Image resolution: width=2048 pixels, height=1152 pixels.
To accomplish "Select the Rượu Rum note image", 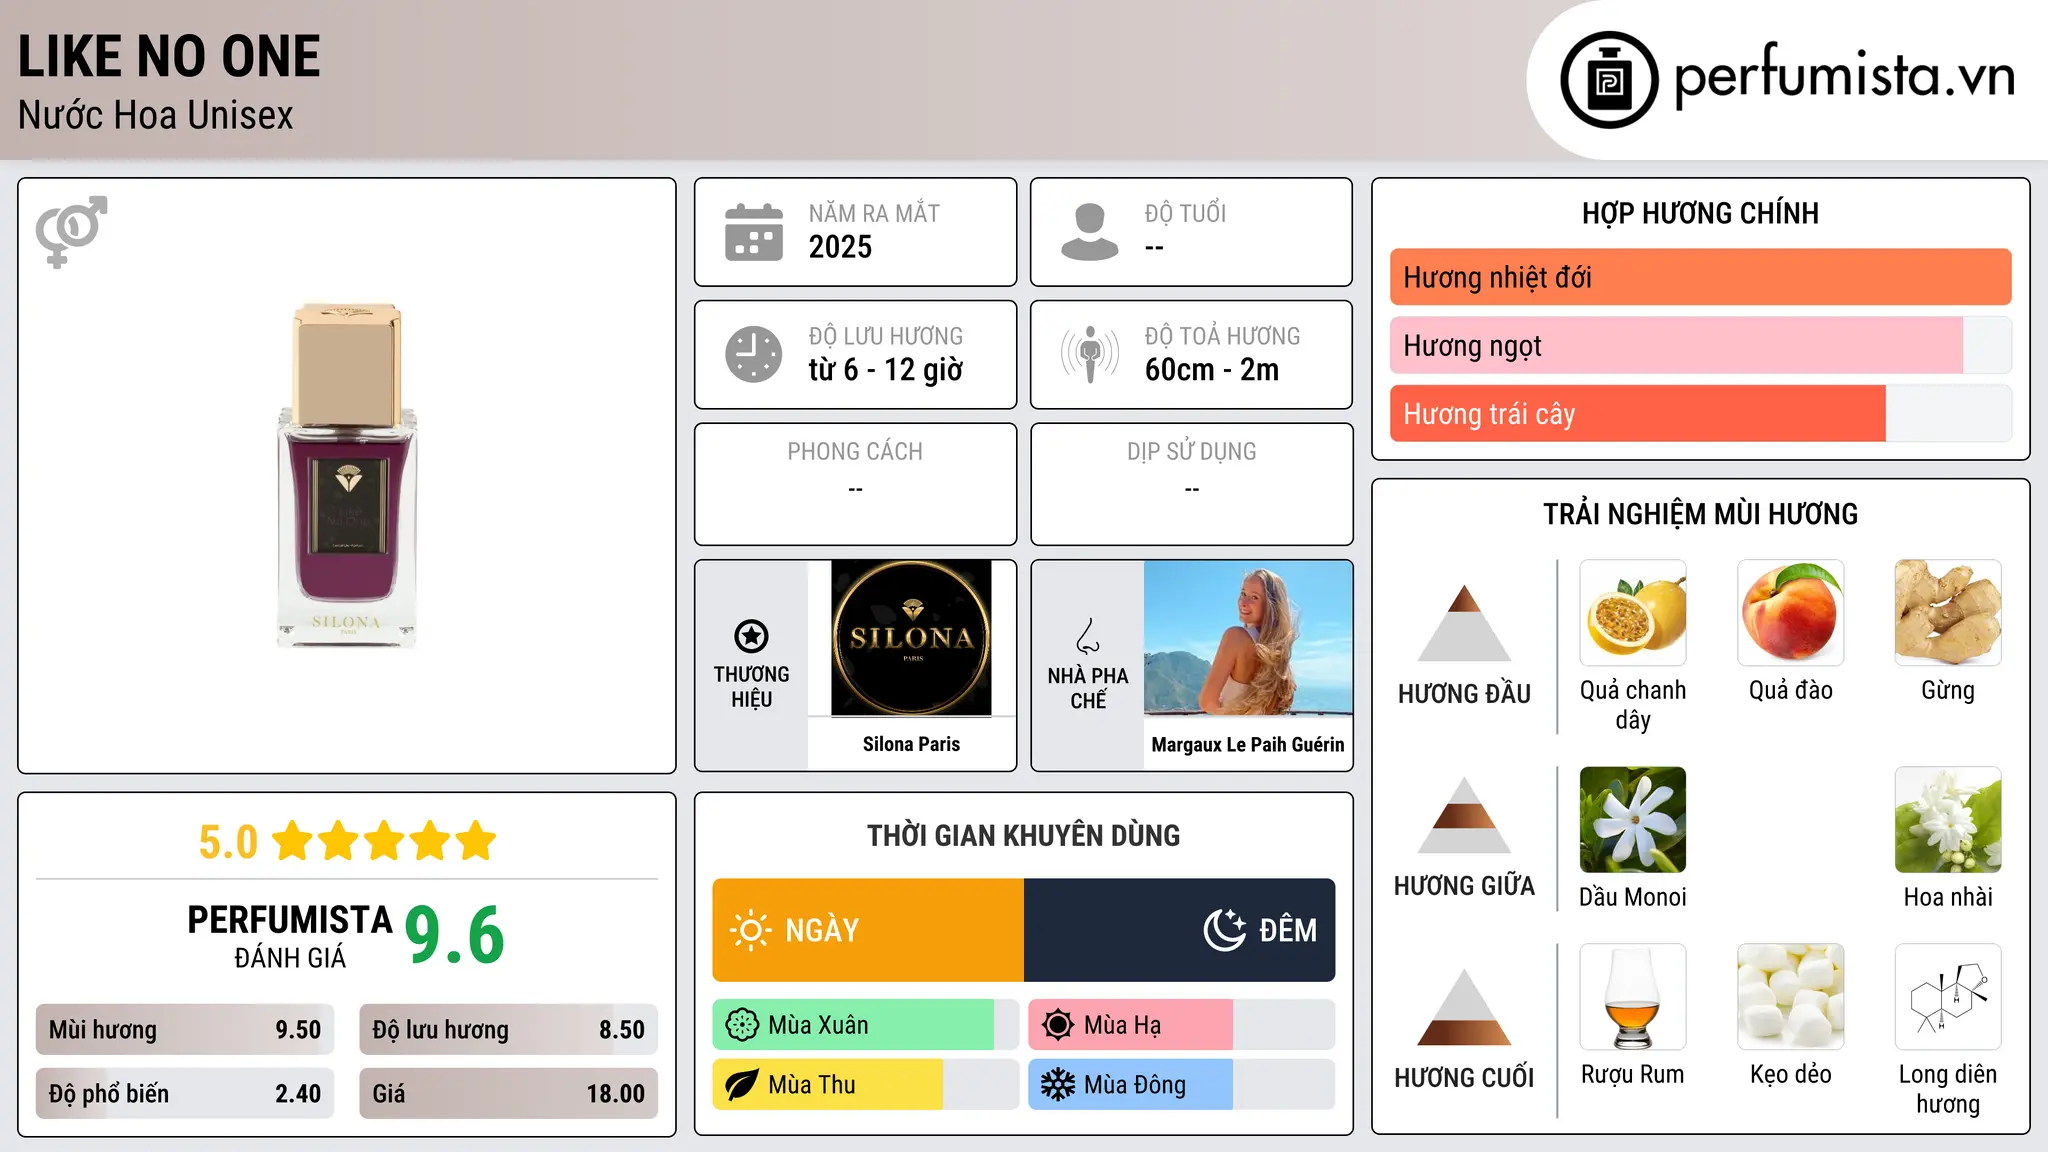I will (1633, 997).
